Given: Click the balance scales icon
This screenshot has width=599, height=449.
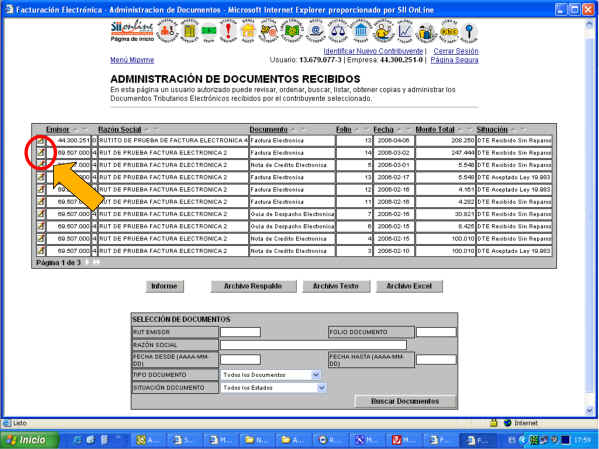Looking at the screenshot, I should point(338,31).
